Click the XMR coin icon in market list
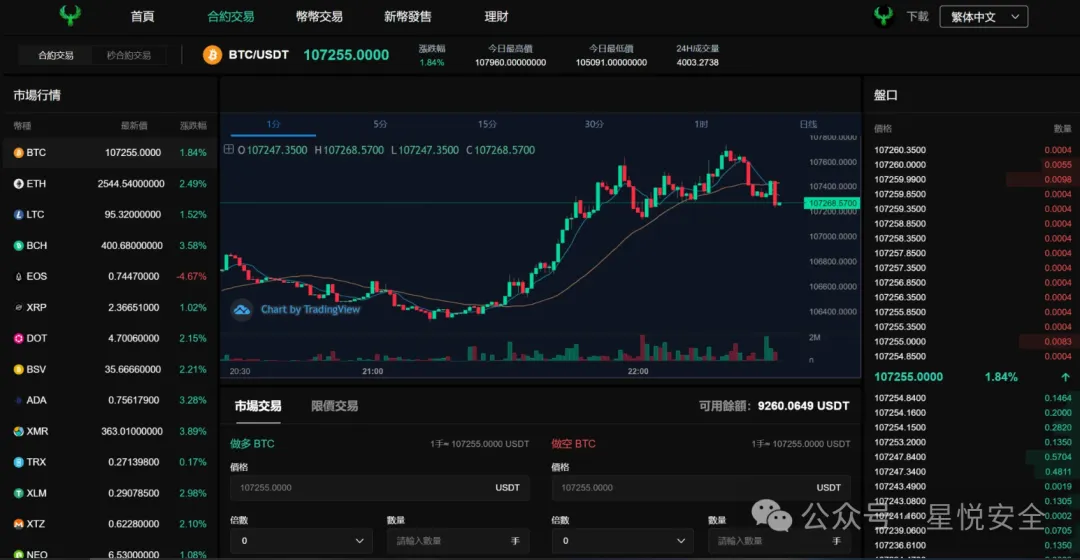Image resolution: width=1080 pixels, height=560 pixels. tap(19, 431)
